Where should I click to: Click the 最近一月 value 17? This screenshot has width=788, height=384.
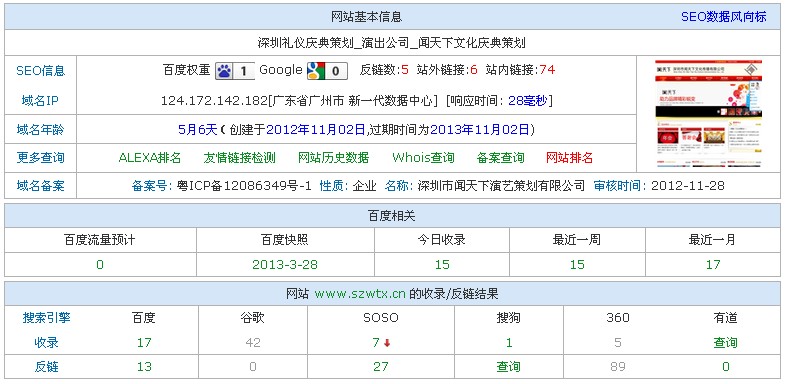click(x=713, y=265)
